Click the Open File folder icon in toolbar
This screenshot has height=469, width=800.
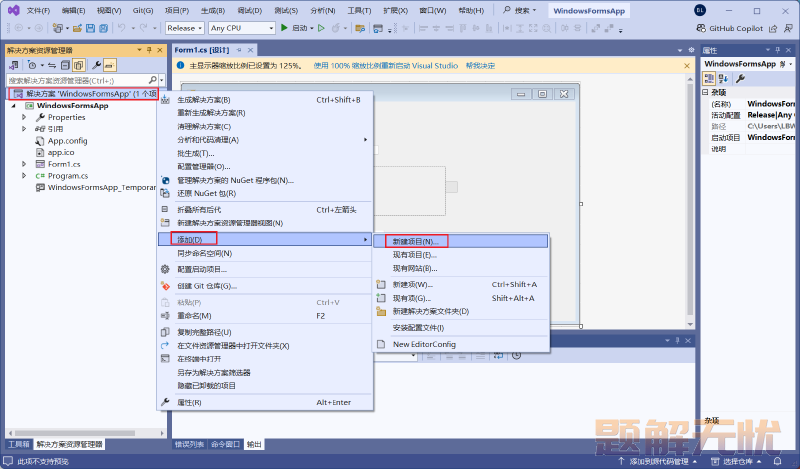pos(77,29)
